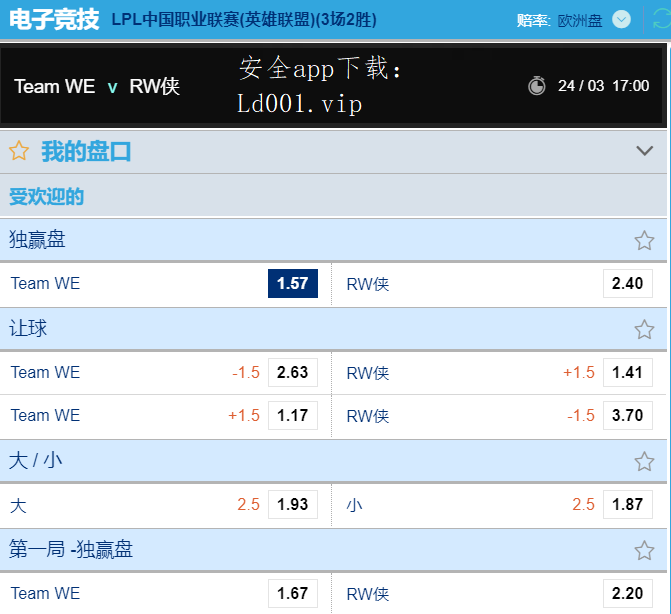Favorite the 第一局 -独赢盘 market star
The image size is (671, 614).
click(x=644, y=550)
